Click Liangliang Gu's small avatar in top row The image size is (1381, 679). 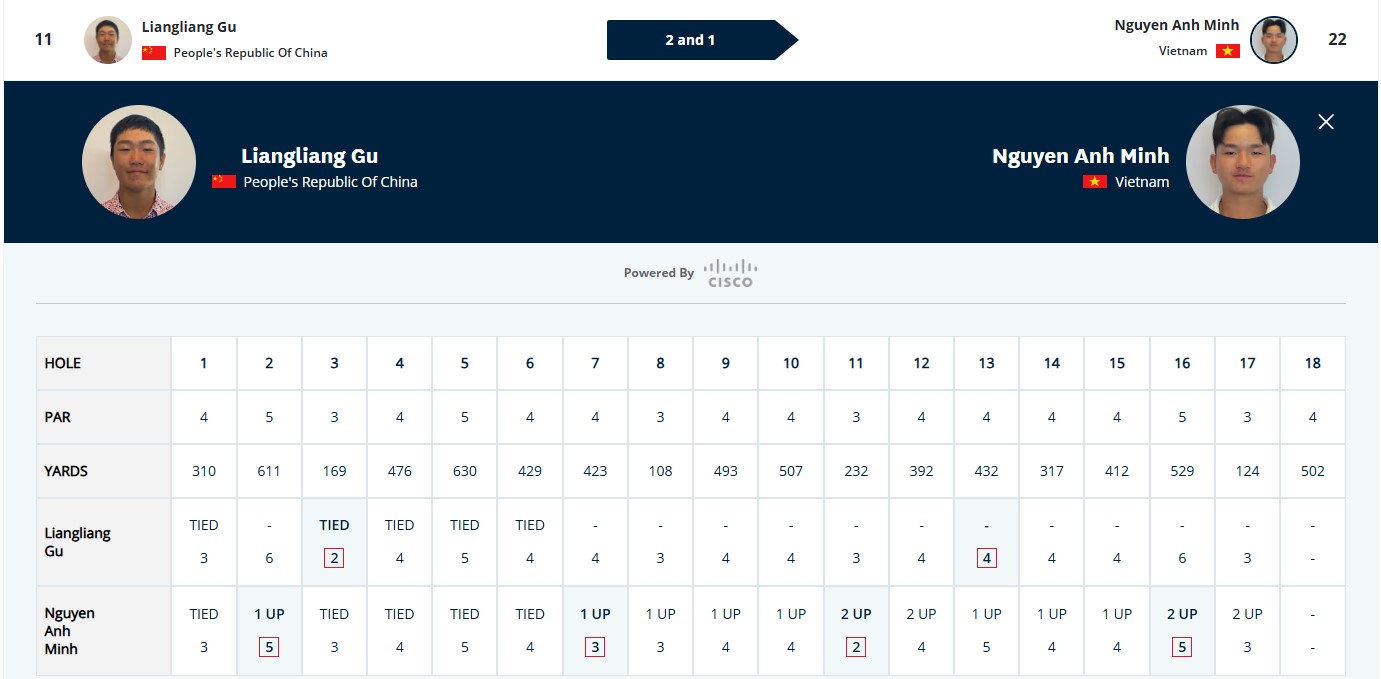pos(108,40)
